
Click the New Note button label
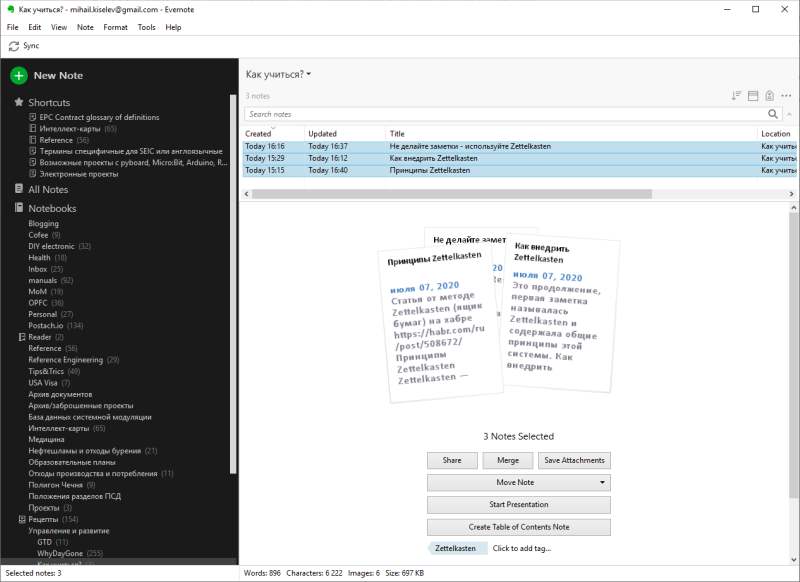[58, 75]
